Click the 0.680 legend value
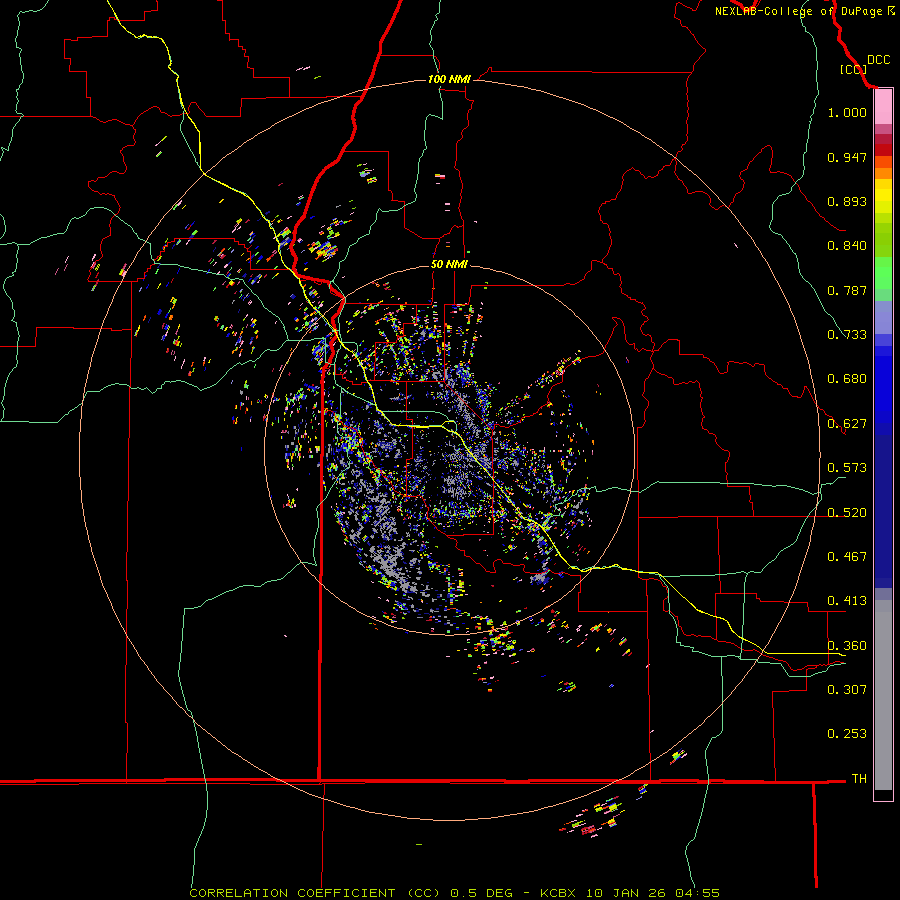This screenshot has width=900, height=900. pos(847,379)
